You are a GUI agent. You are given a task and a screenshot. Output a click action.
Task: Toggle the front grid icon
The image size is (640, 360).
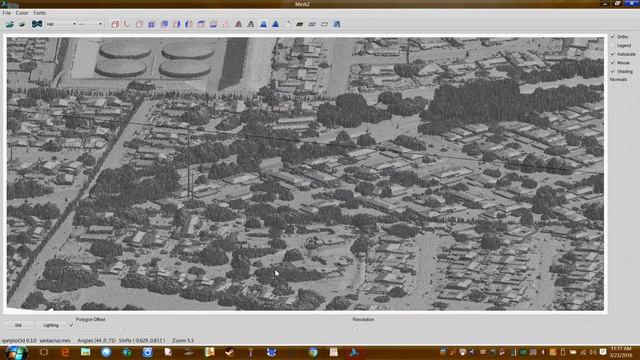click(152, 24)
